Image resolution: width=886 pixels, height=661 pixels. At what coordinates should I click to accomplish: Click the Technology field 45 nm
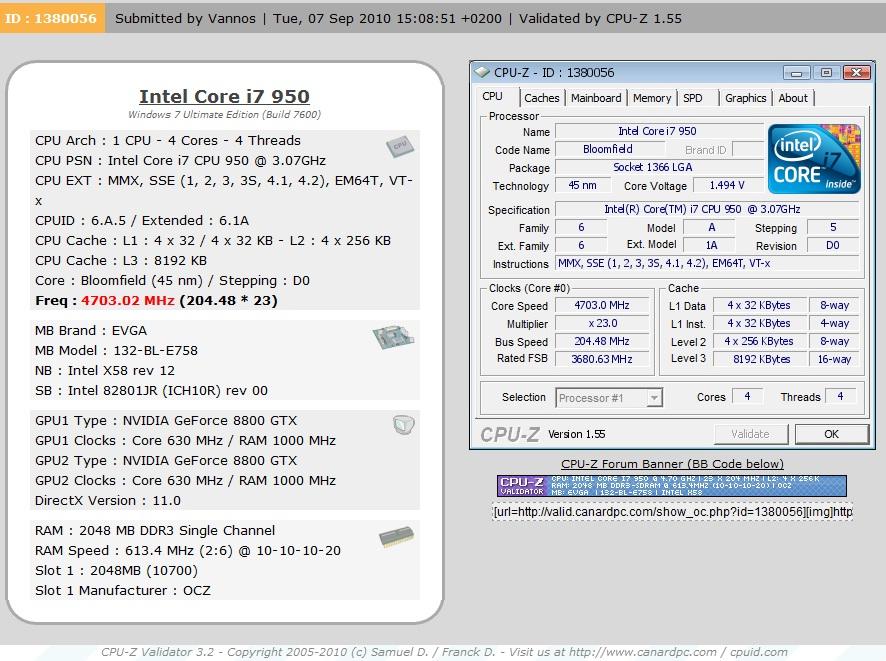(583, 185)
